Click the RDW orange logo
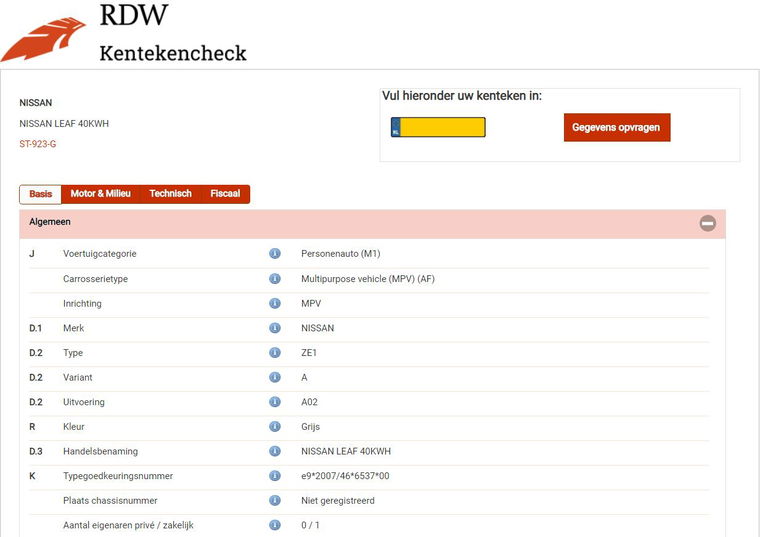760x537 pixels. tap(43, 40)
